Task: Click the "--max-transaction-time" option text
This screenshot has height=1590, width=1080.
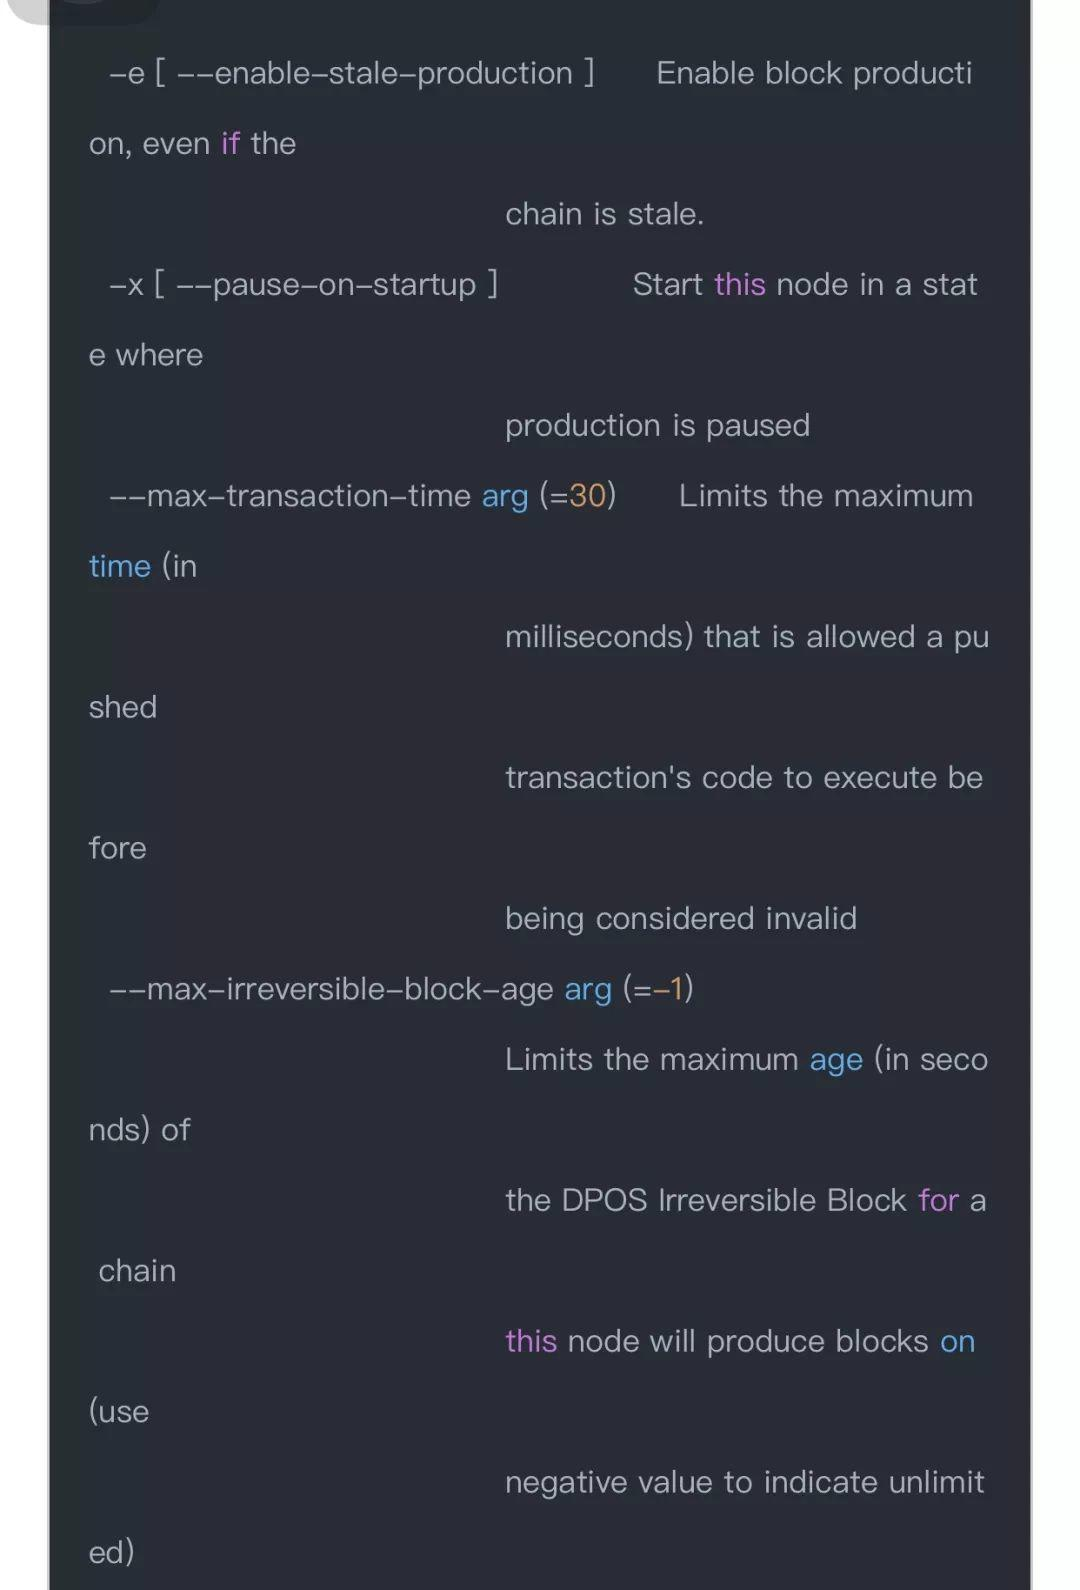Action: click(290, 496)
